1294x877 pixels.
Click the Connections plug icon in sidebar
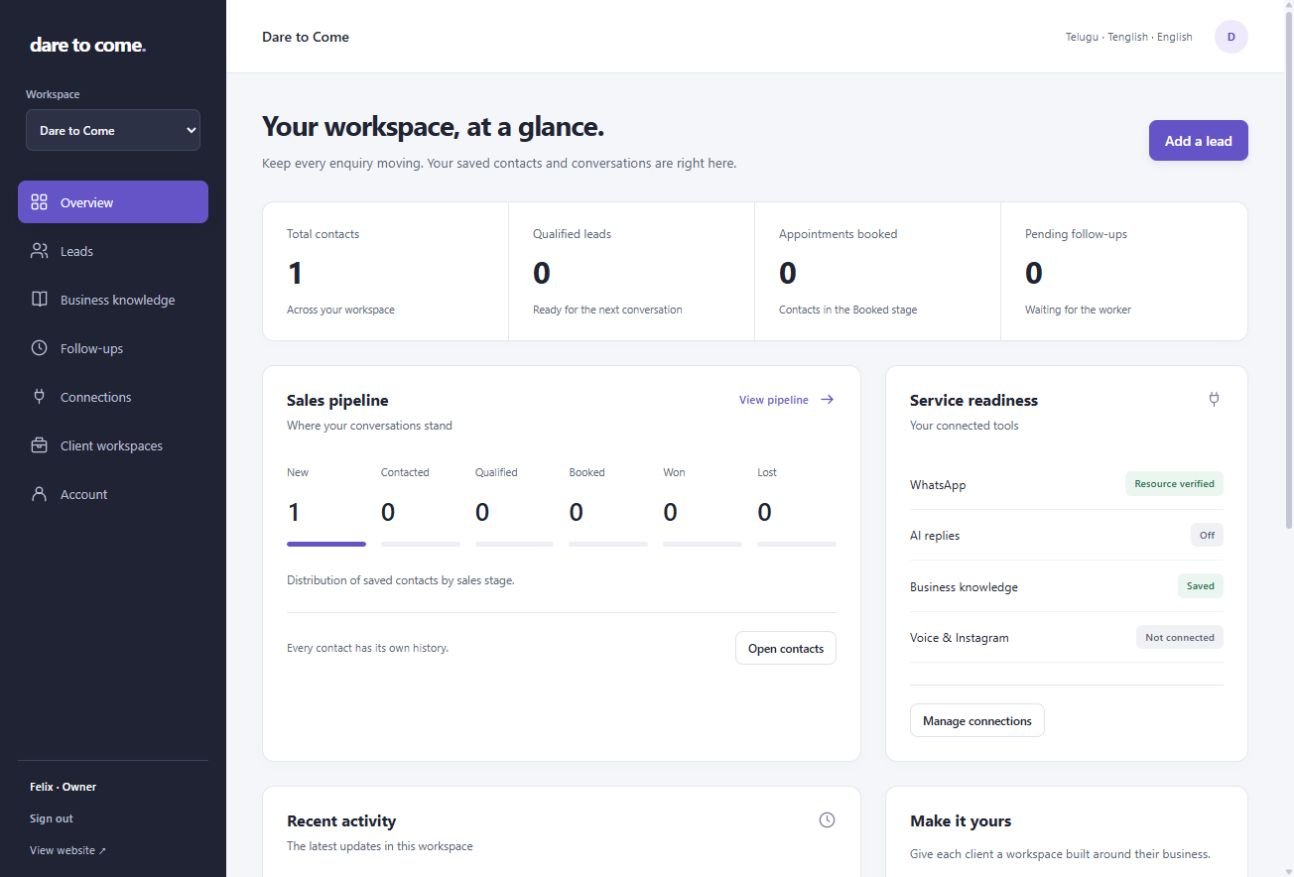pyautogui.click(x=39, y=397)
